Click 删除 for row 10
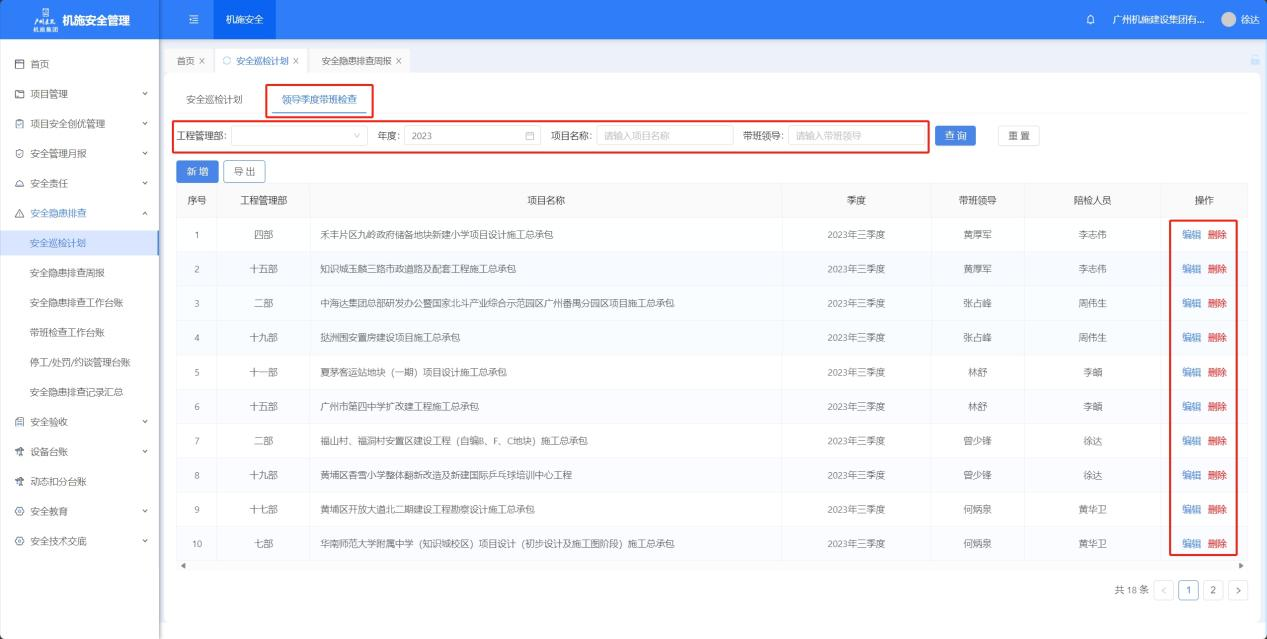The width and height of the screenshot is (1267, 639). click(x=1217, y=544)
